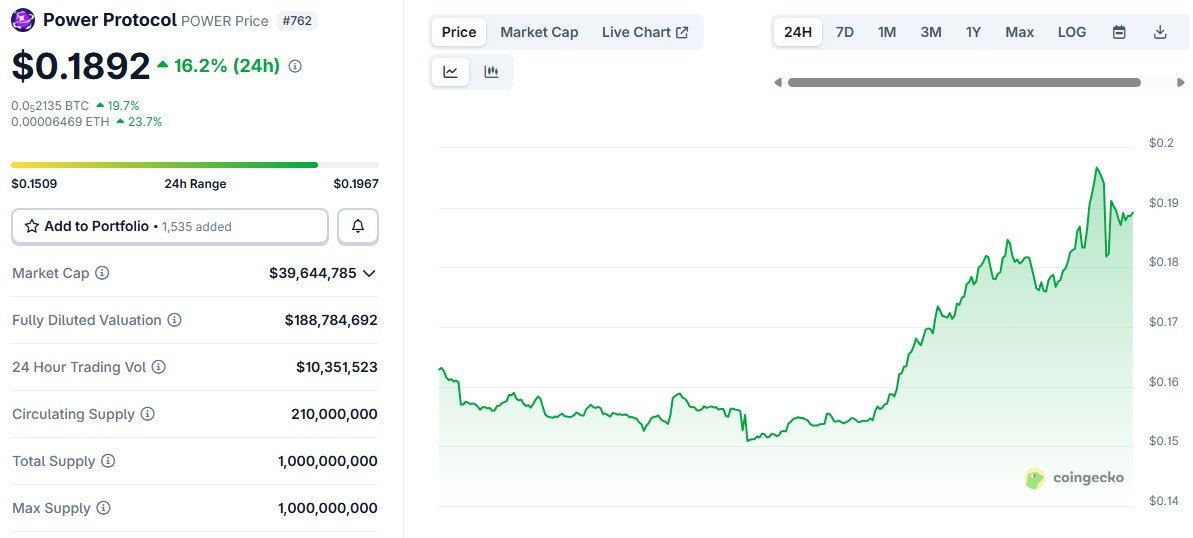Click the #762 rank badge
This screenshot has height=538, width=1193.
click(x=297, y=21)
